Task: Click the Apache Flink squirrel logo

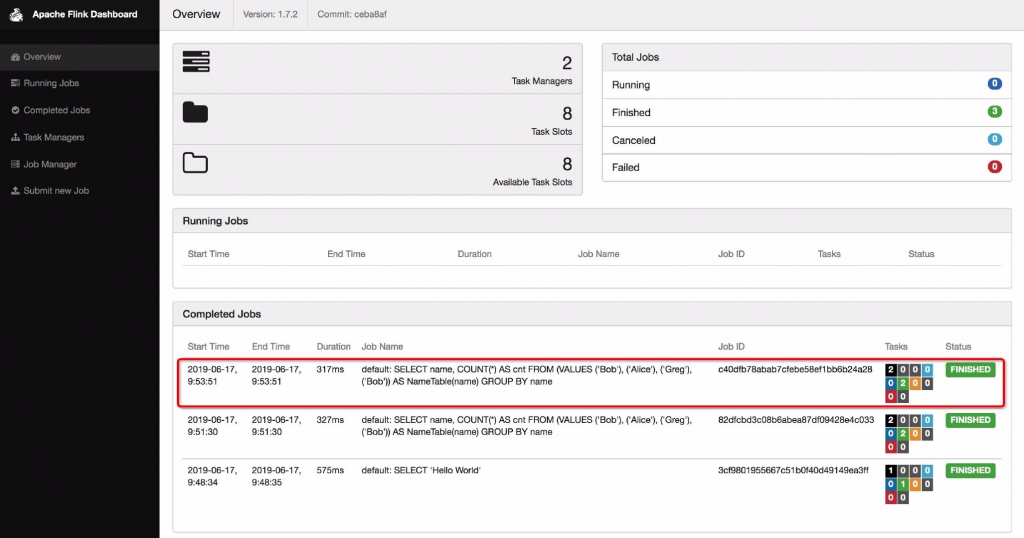Action: [x=16, y=15]
